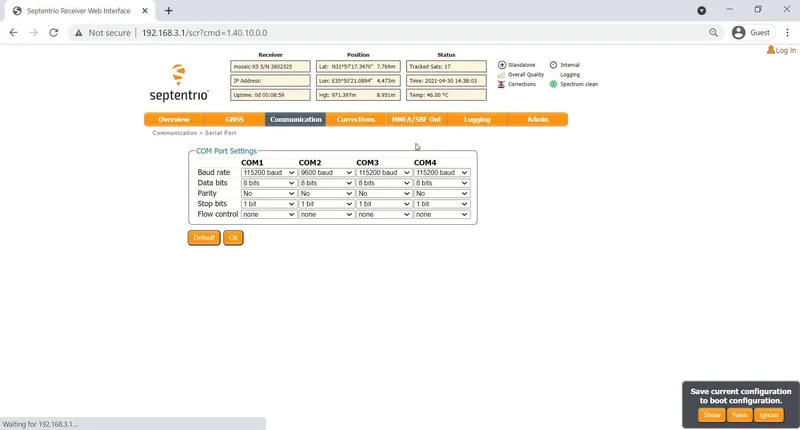Click the Temp: 46.00 °C field
The width and height of the screenshot is (800, 430).
pos(446,95)
